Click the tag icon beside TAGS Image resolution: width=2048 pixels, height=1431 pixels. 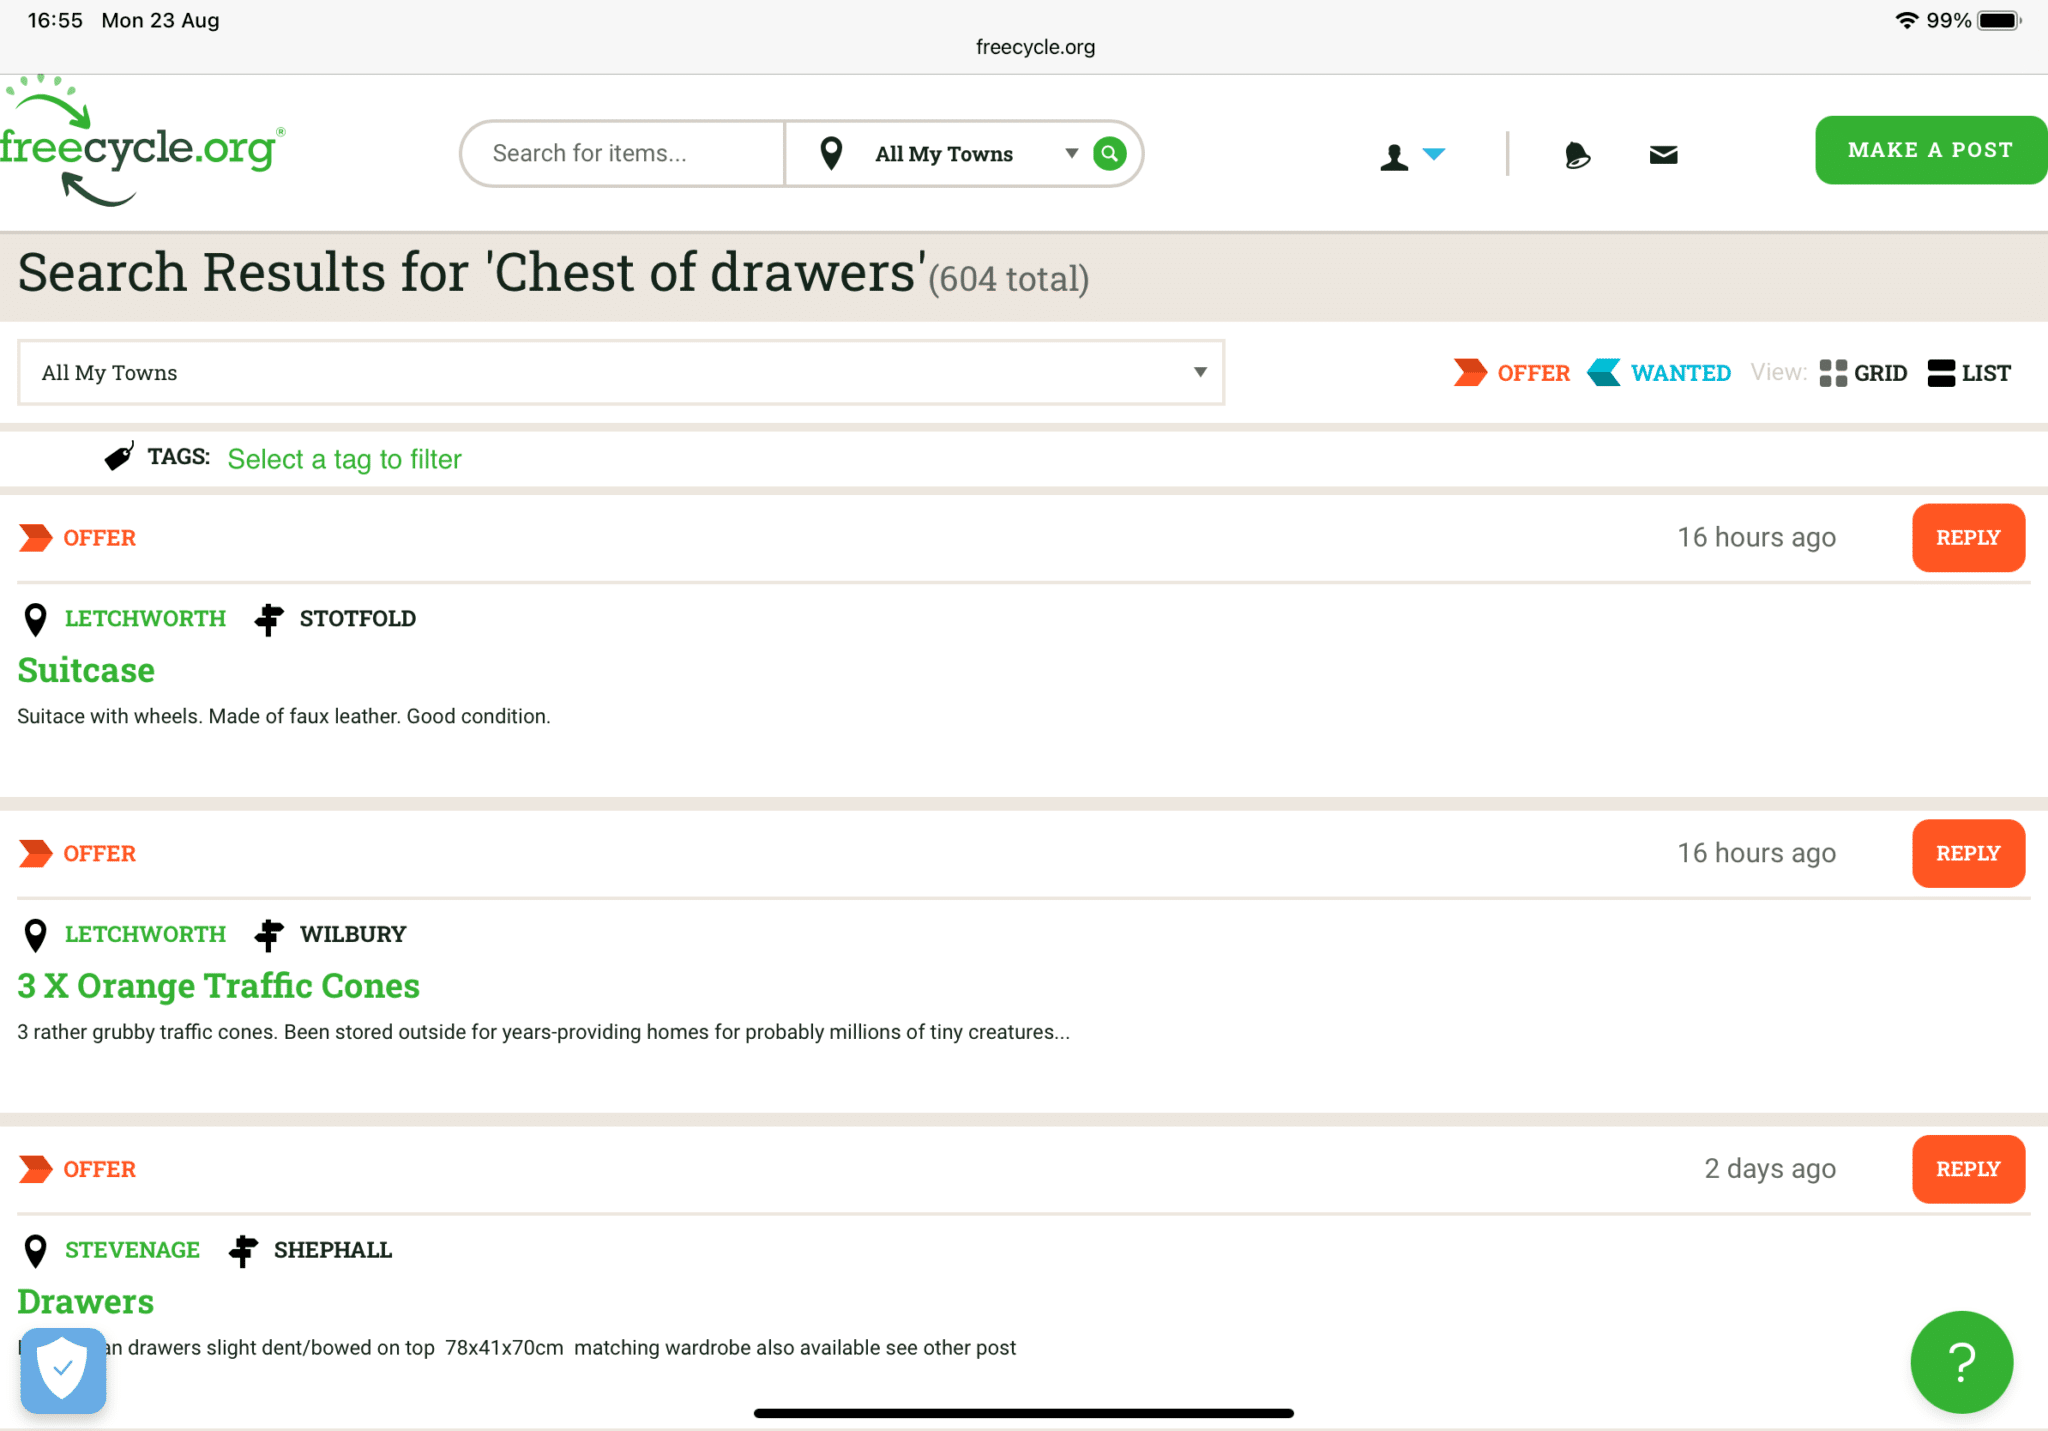[119, 457]
